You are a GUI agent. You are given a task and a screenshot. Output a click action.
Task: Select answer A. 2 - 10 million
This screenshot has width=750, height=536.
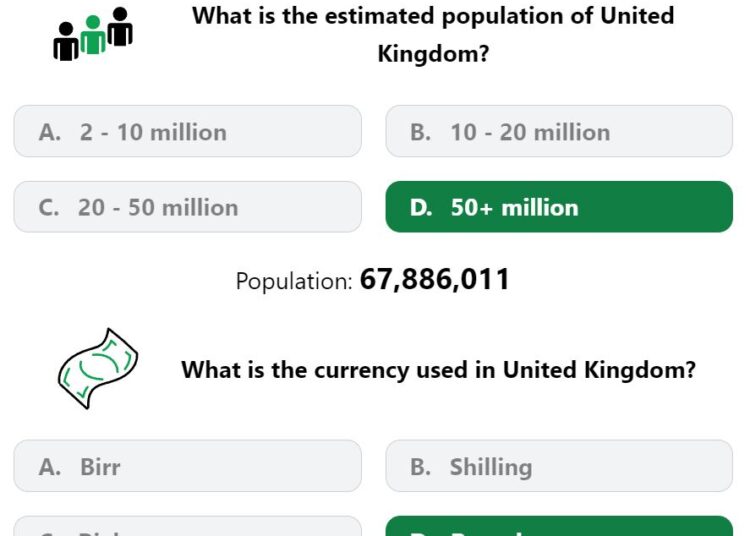[x=188, y=131]
